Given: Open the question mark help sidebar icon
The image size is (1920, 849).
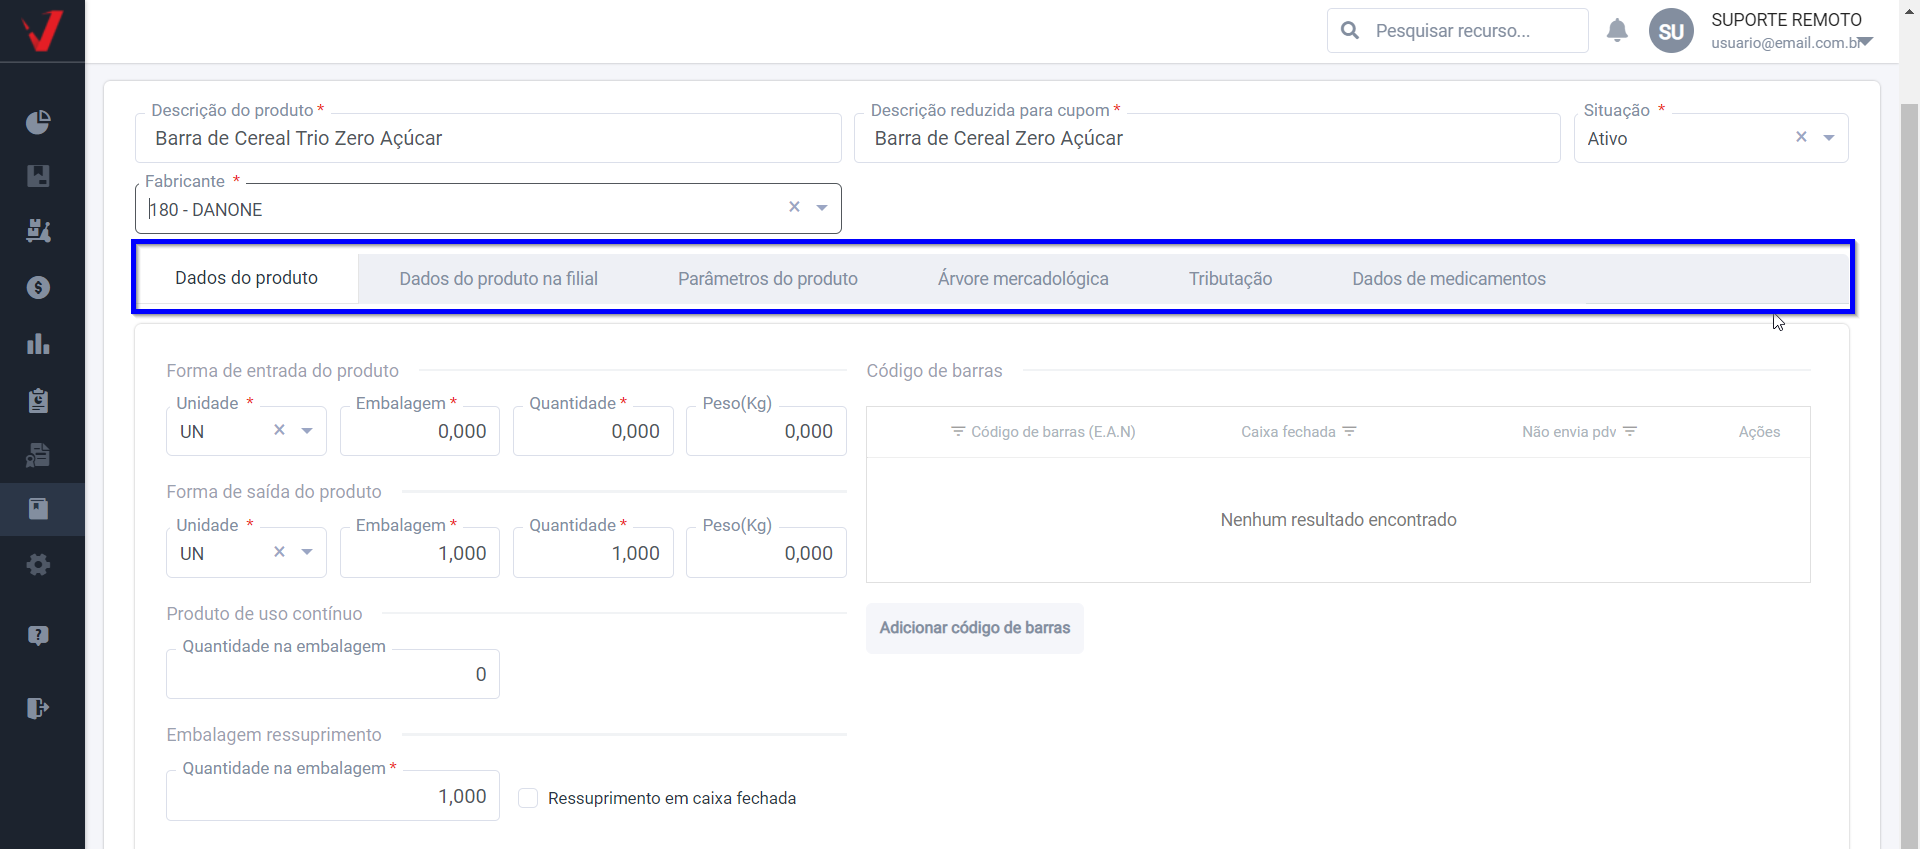Looking at the screenshot, I should 38,636.
